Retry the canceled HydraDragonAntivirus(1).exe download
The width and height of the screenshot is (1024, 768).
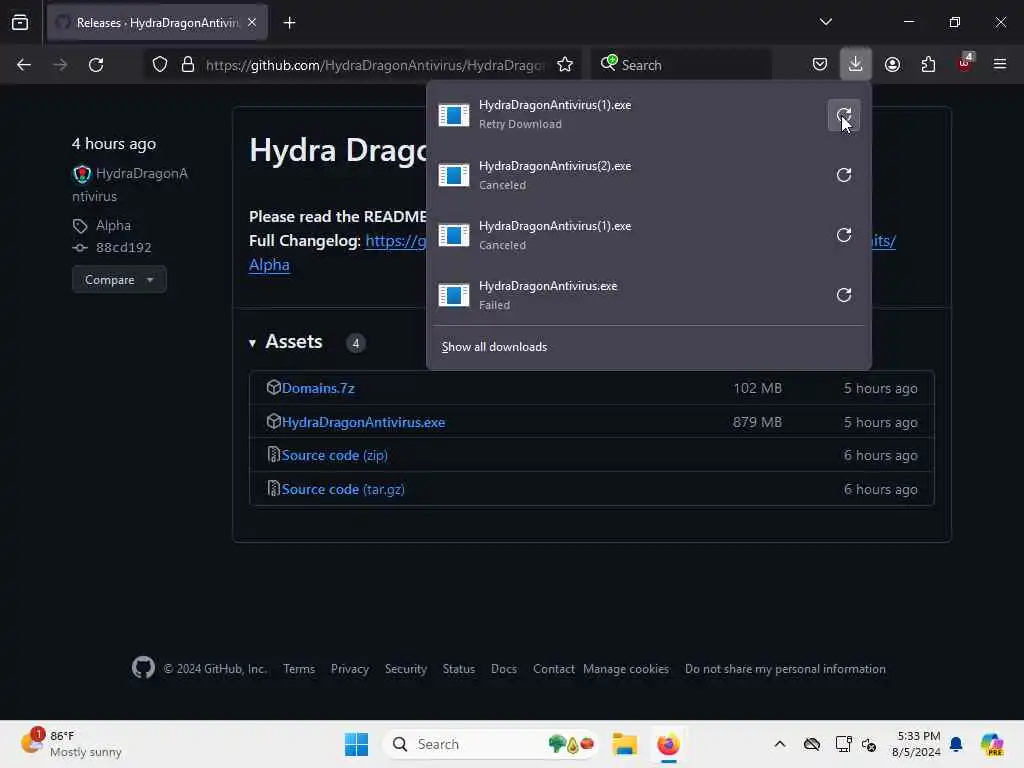[843, 235]
